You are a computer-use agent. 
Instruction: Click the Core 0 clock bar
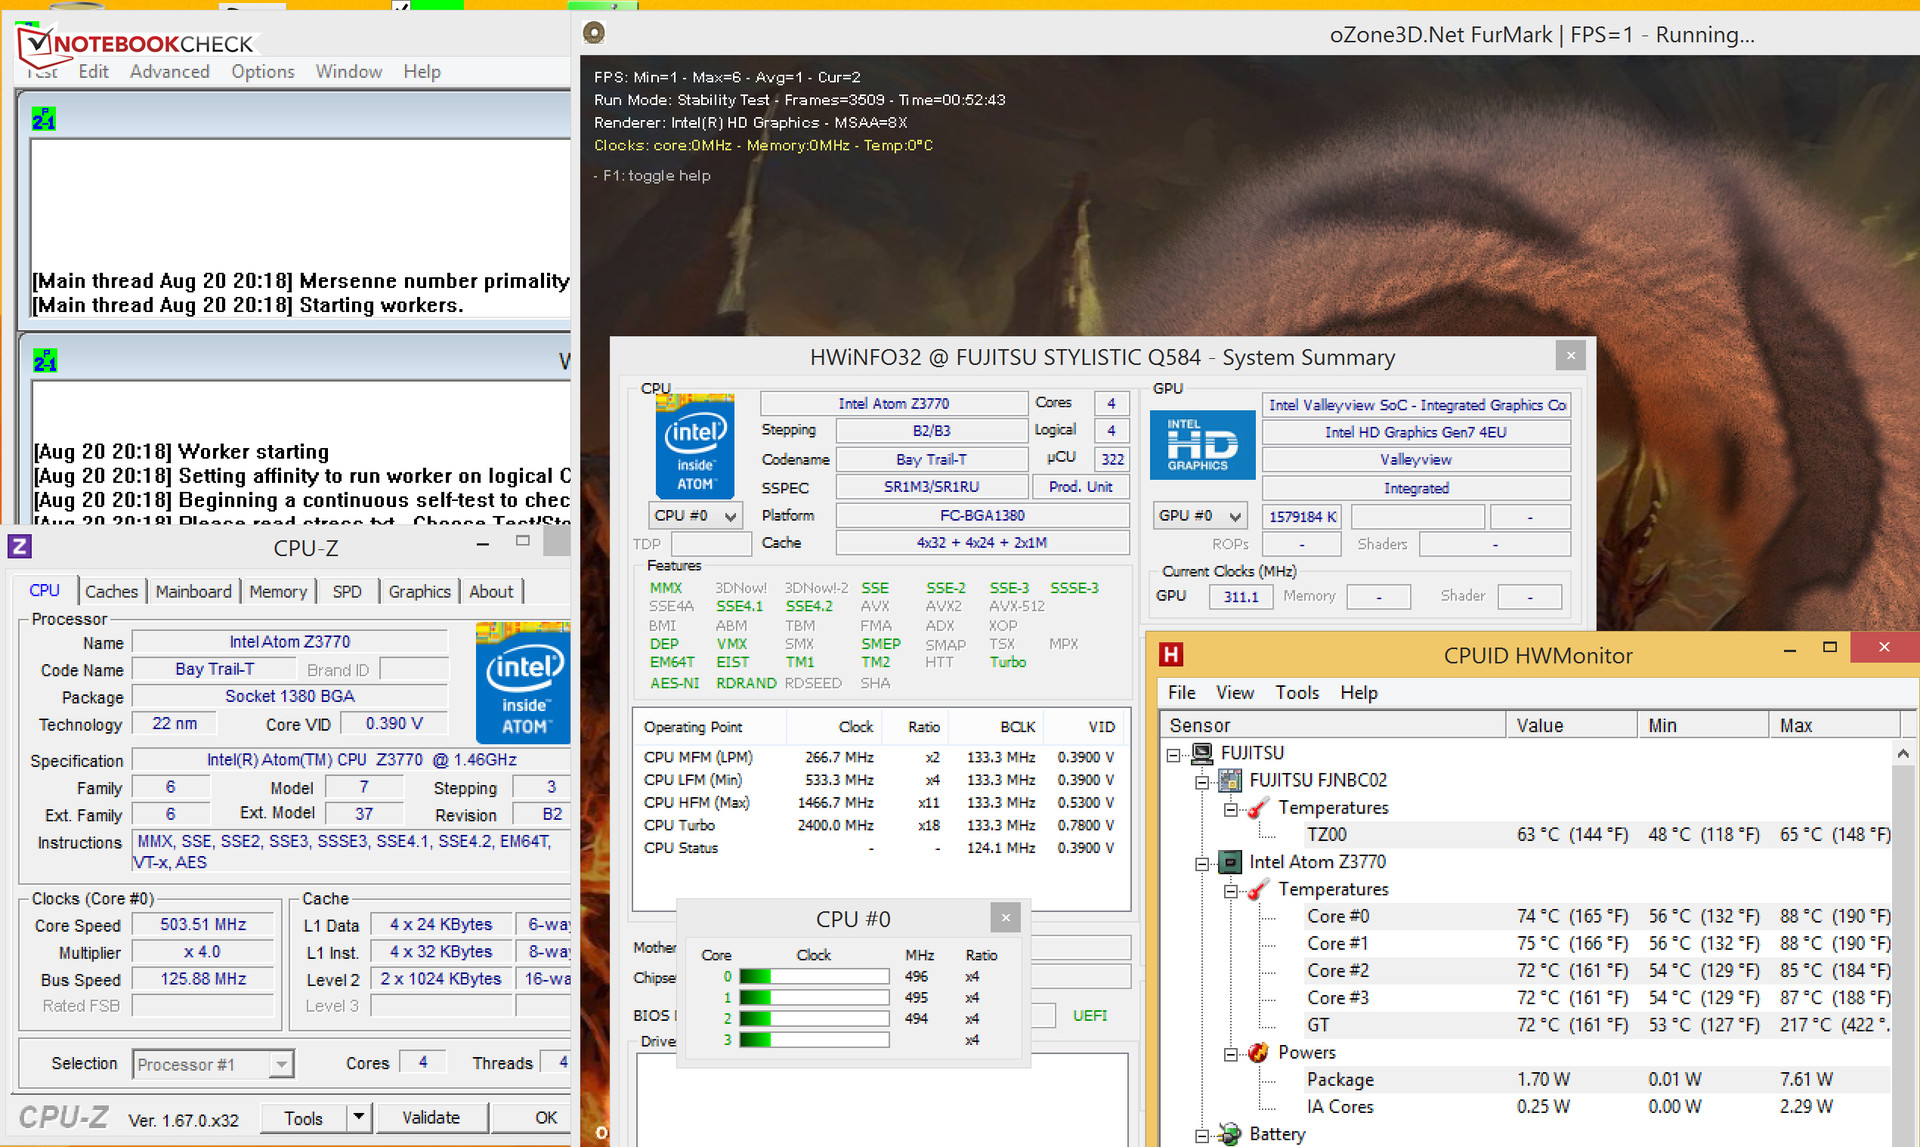click(x=813, y=976)
